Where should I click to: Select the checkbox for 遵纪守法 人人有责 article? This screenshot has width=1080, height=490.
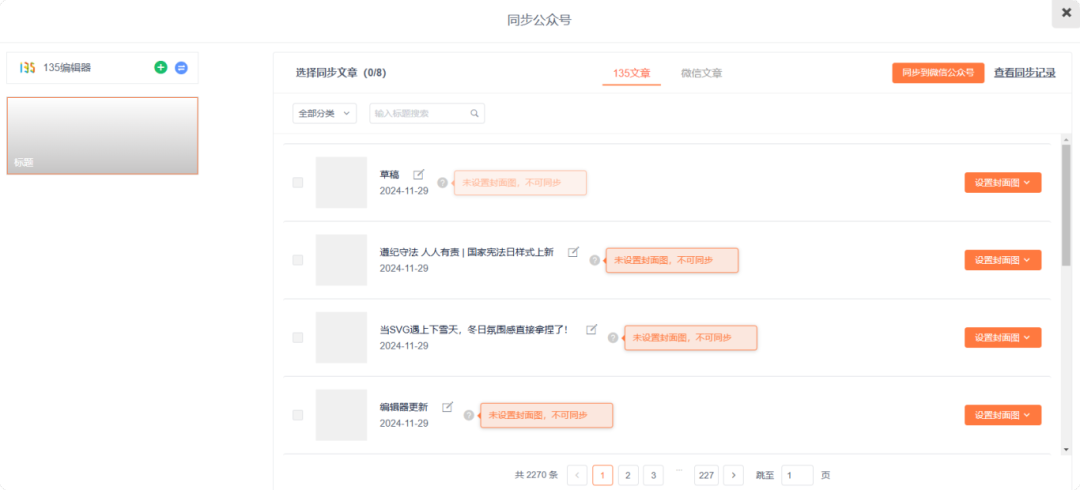pyautogui.click(x=298, y=260)
